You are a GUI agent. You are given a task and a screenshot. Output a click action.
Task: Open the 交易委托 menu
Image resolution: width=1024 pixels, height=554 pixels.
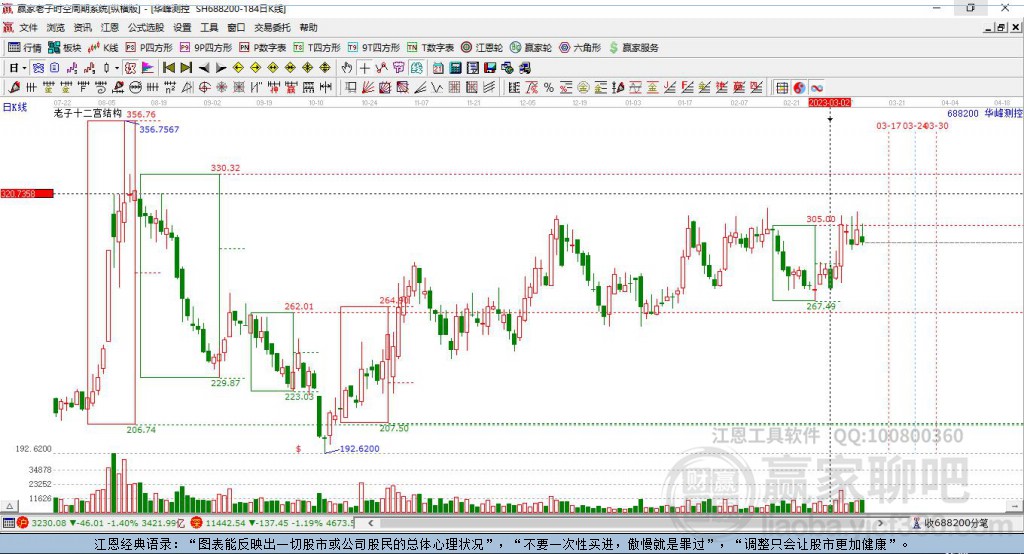(272, 27)
